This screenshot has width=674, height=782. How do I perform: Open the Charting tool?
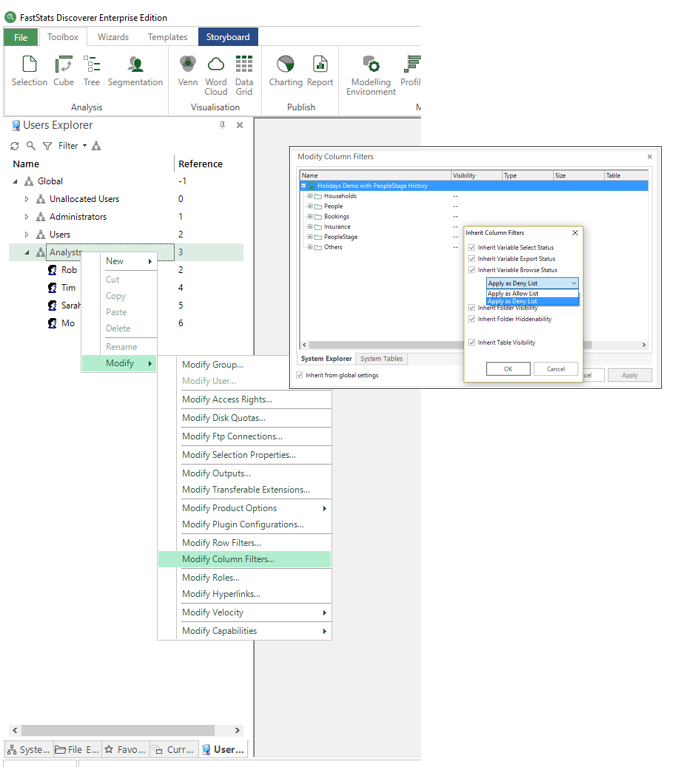(x=285, y=71)
